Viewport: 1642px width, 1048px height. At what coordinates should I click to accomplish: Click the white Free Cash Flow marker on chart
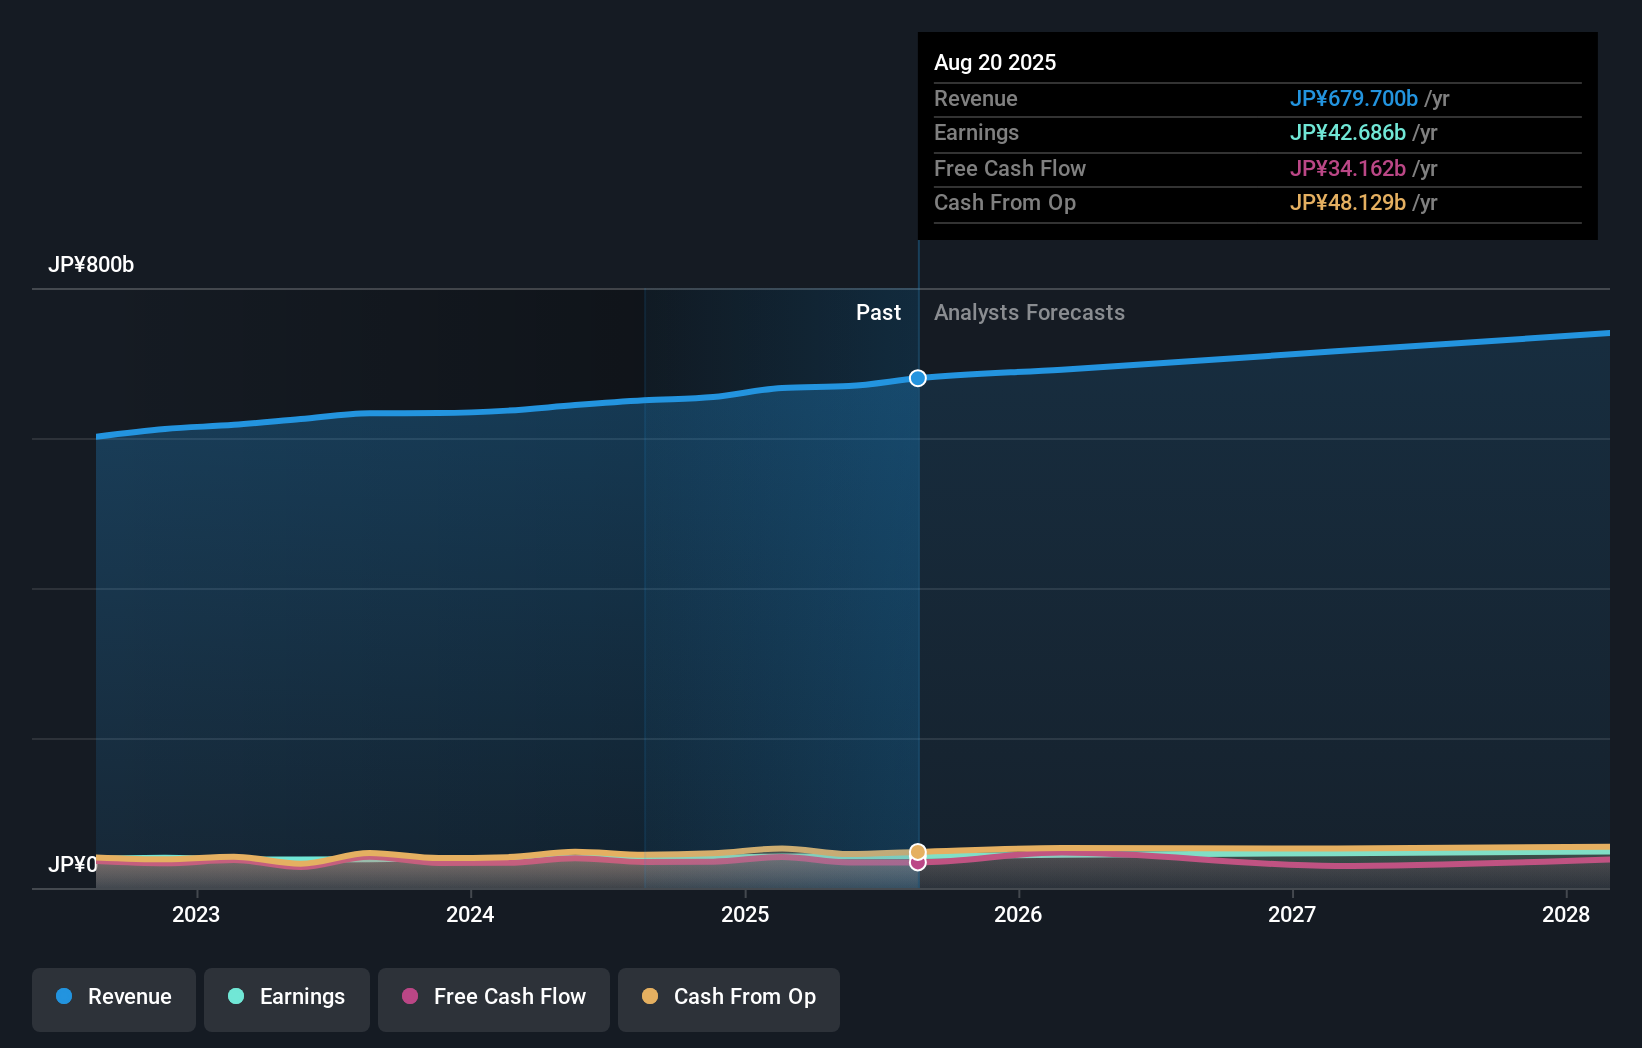917,862
